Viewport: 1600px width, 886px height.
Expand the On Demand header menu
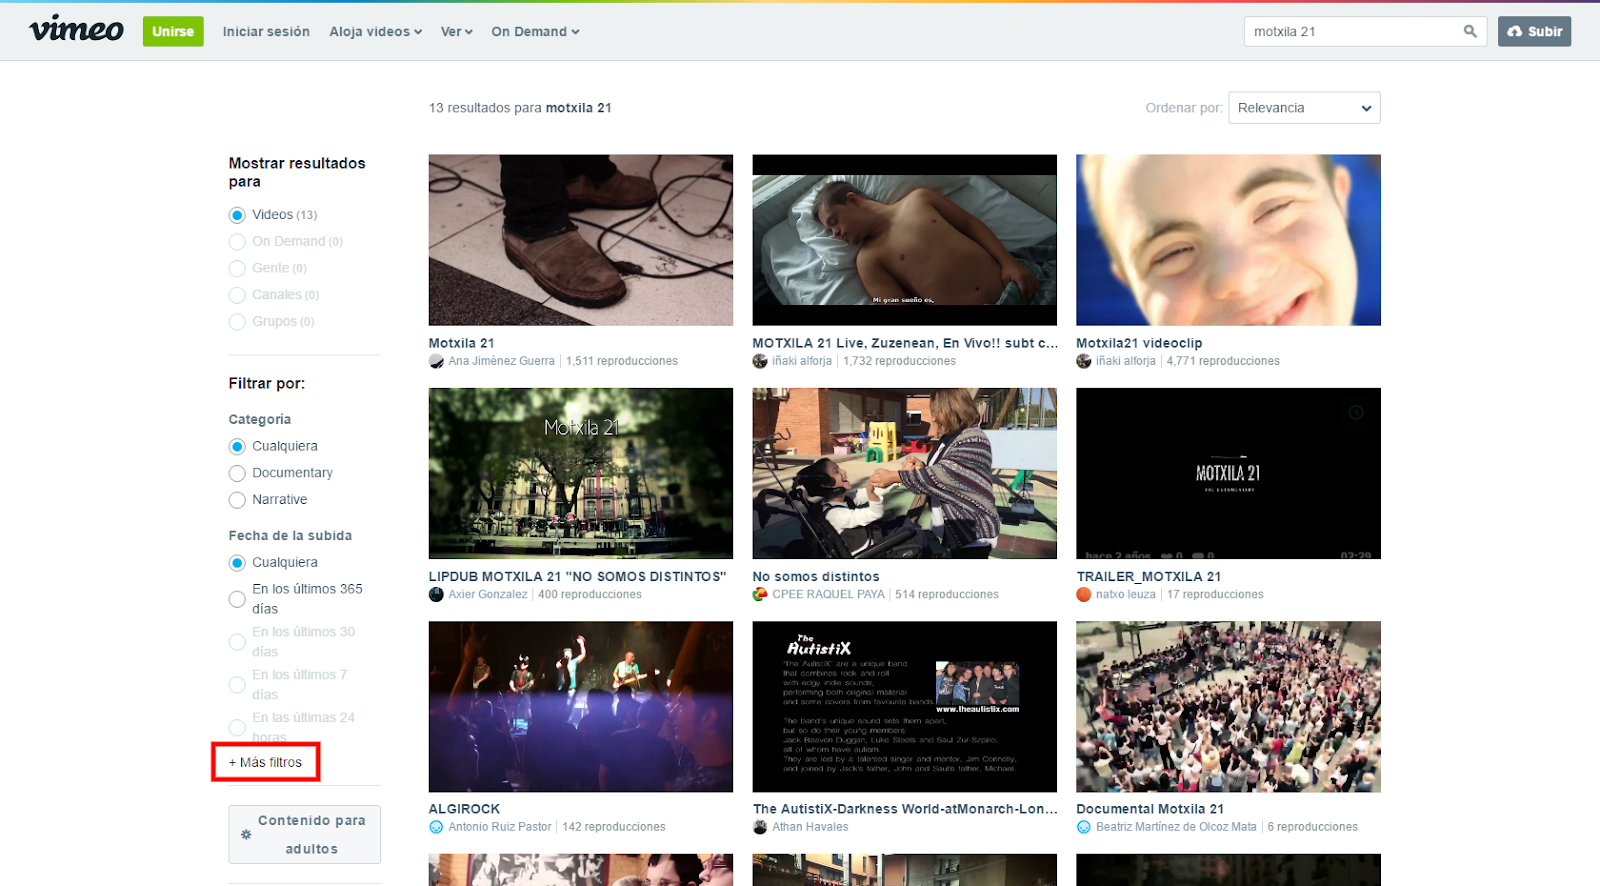(535, 32)
